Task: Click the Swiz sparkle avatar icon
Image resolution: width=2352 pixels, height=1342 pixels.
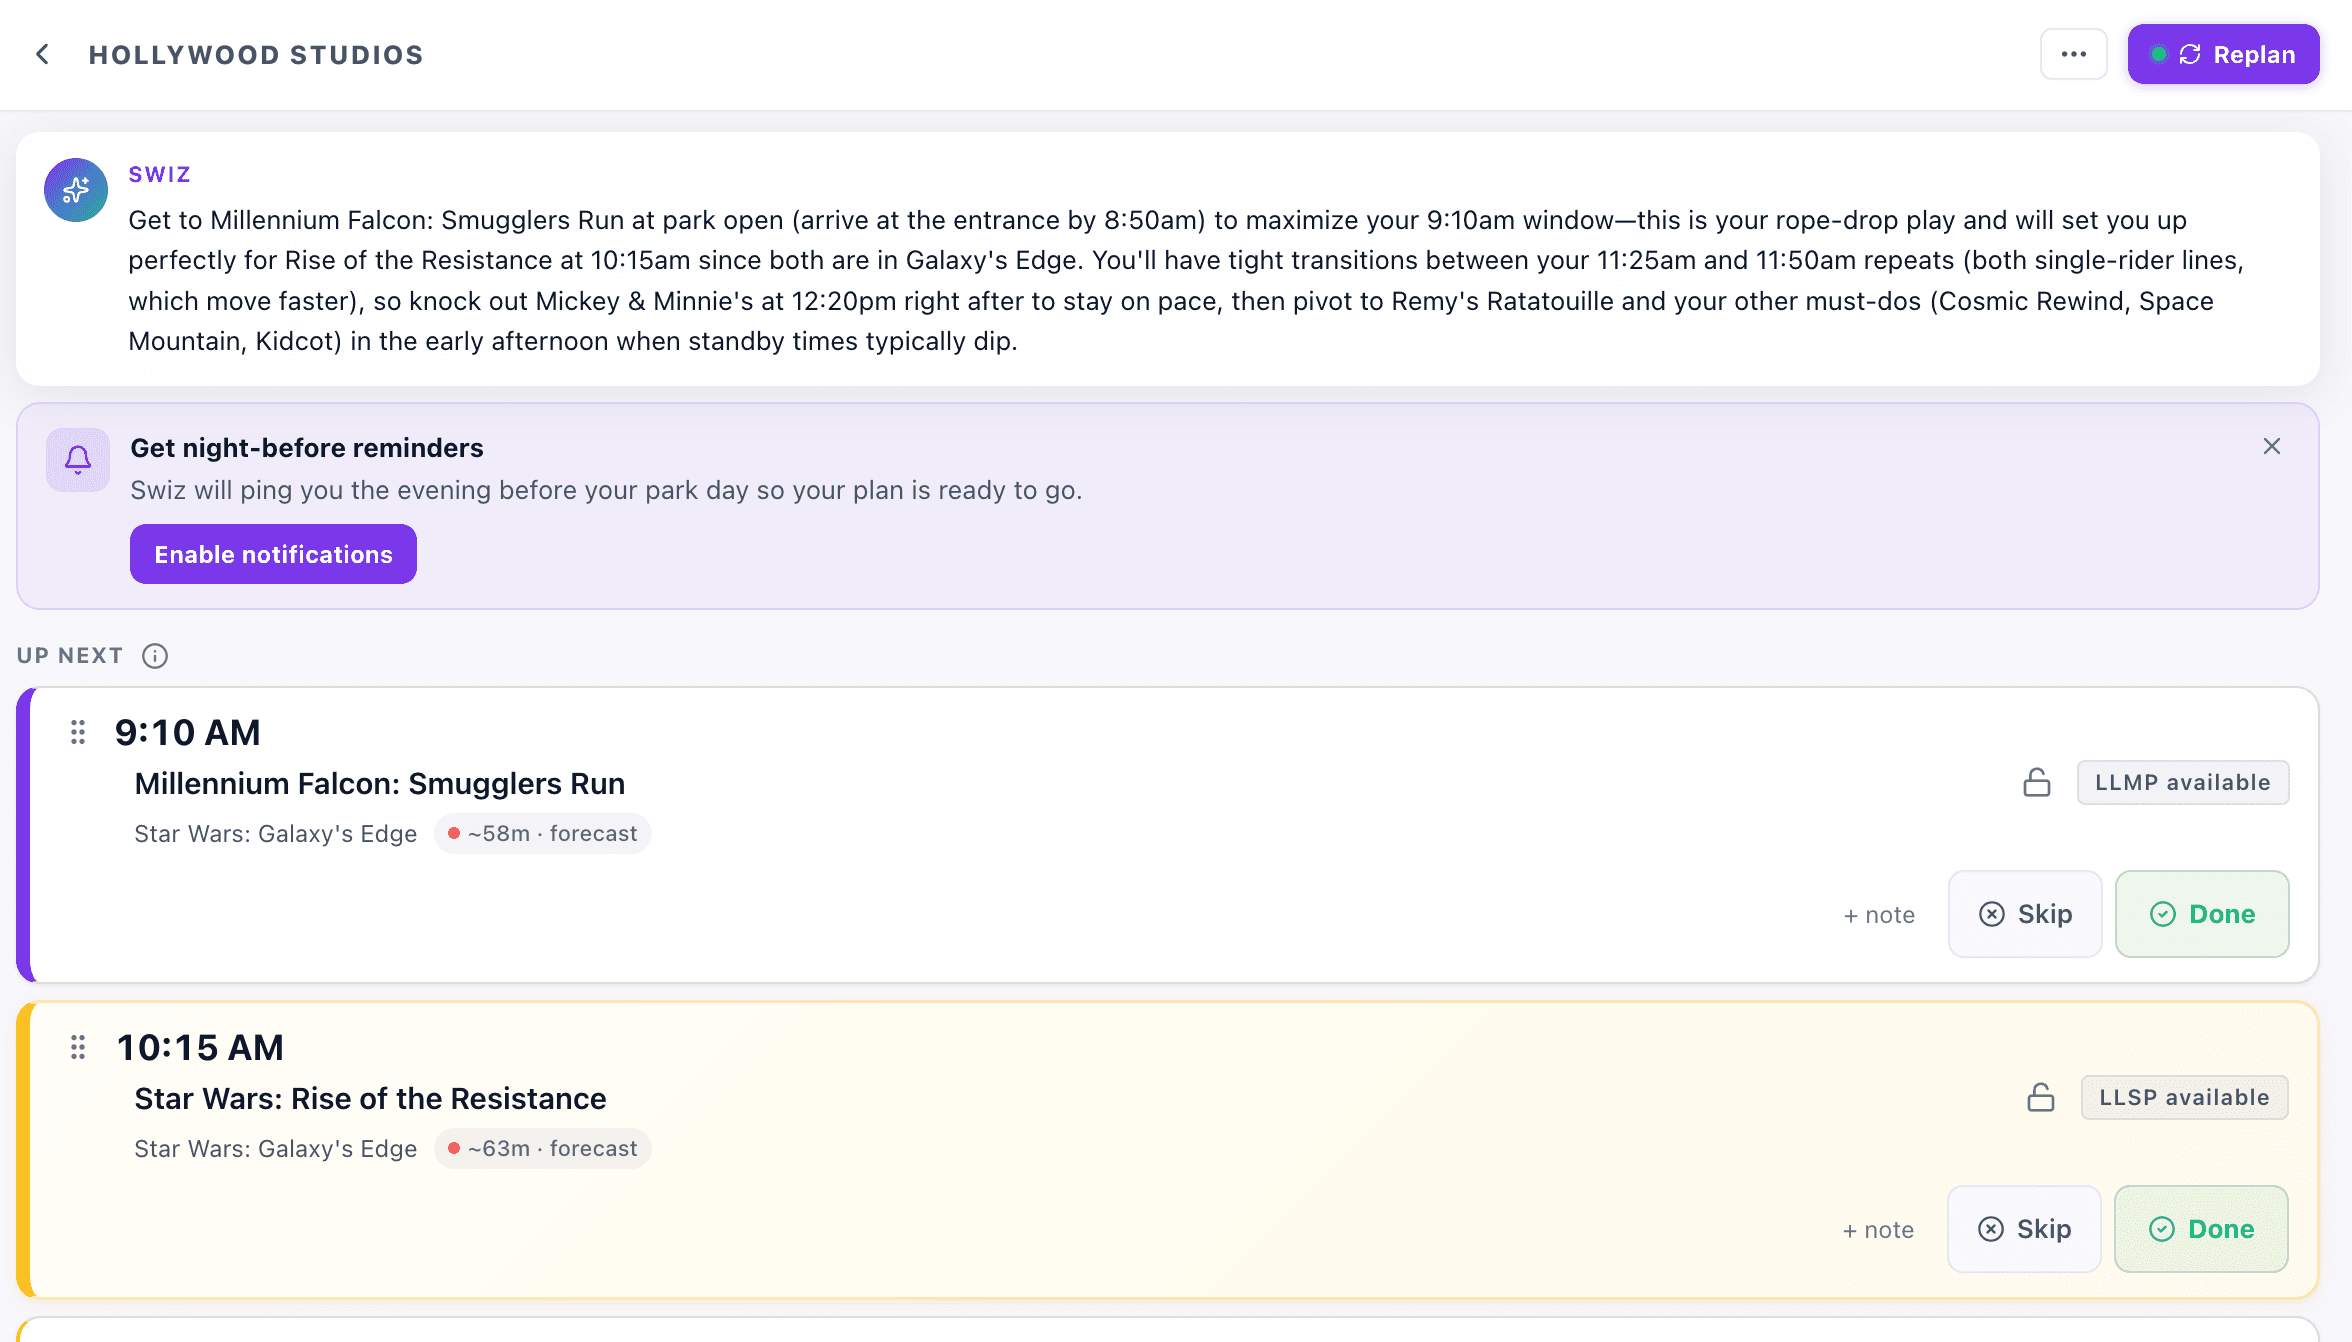Action: (x=76, y=190)
